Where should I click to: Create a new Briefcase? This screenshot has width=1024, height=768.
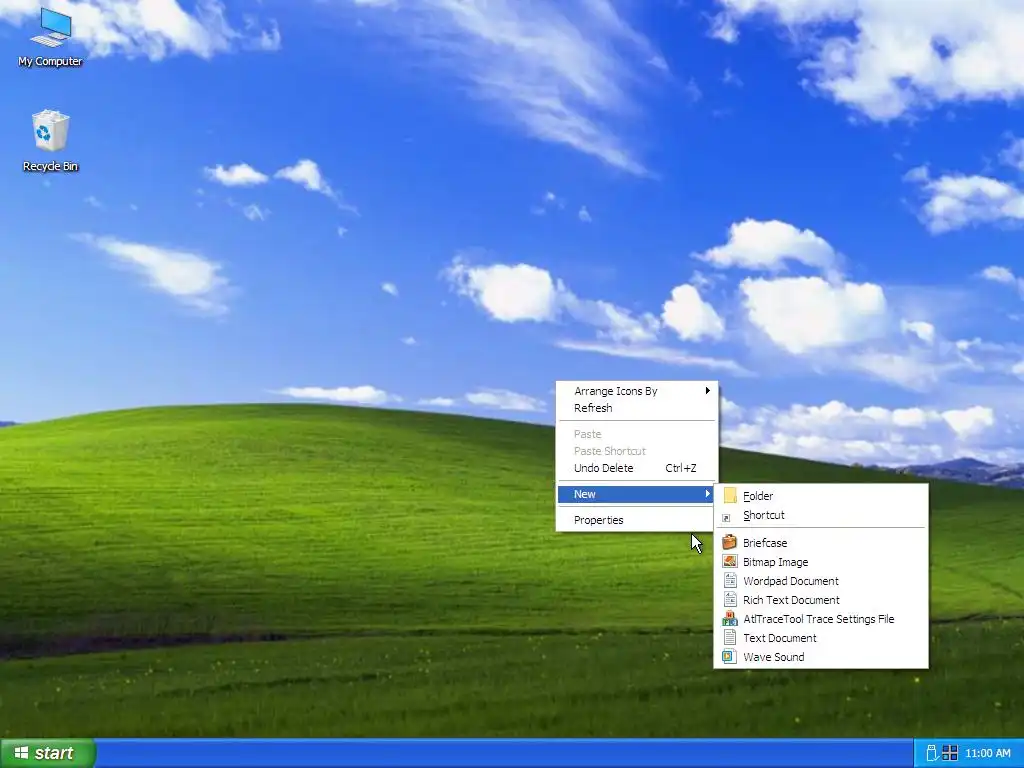[821, 543]
